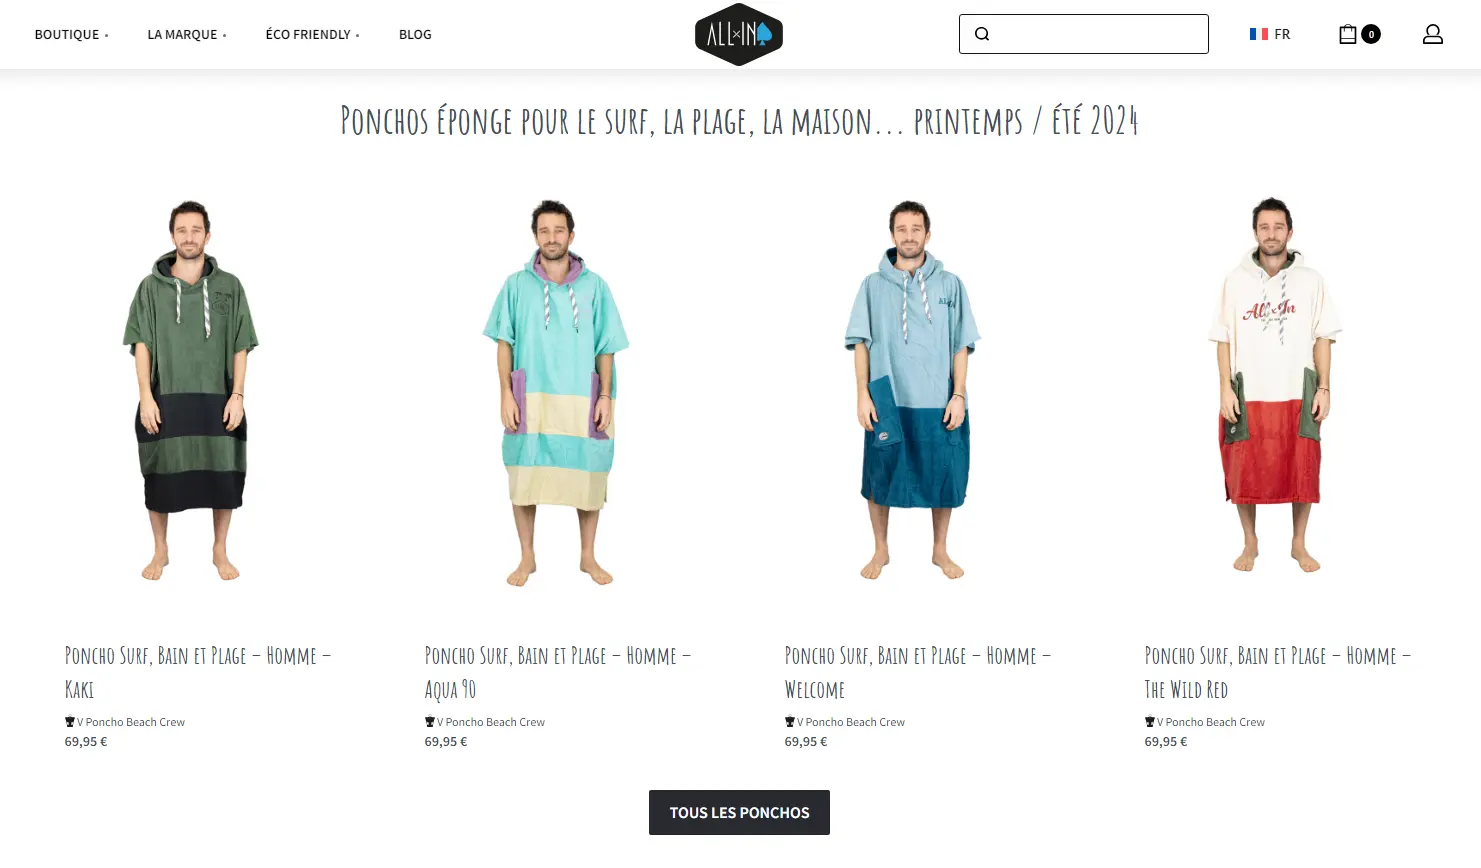The height and width of the screenshot is (868, 1481).
Task: Open the FR language selector
Action: coord(1270,34)
